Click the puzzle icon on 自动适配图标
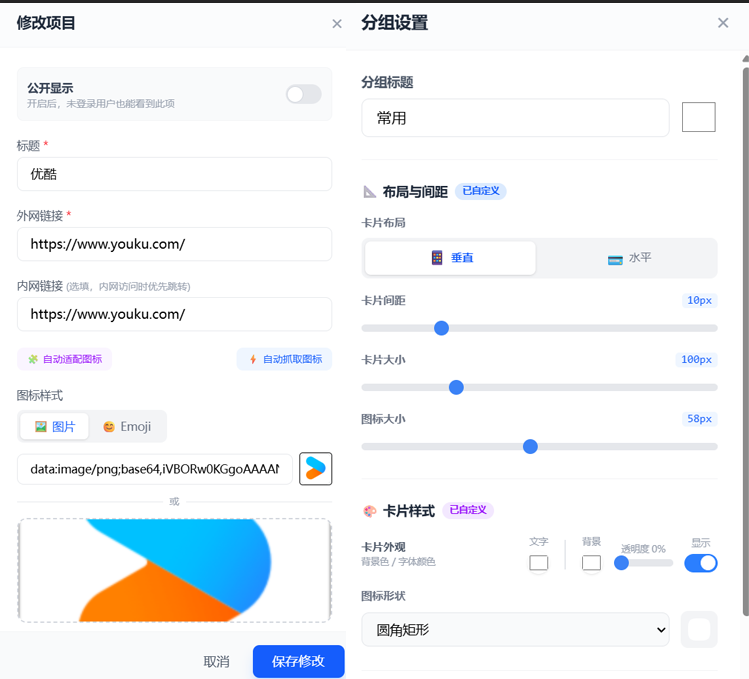The image size is (749, 679). click(32, 359)
